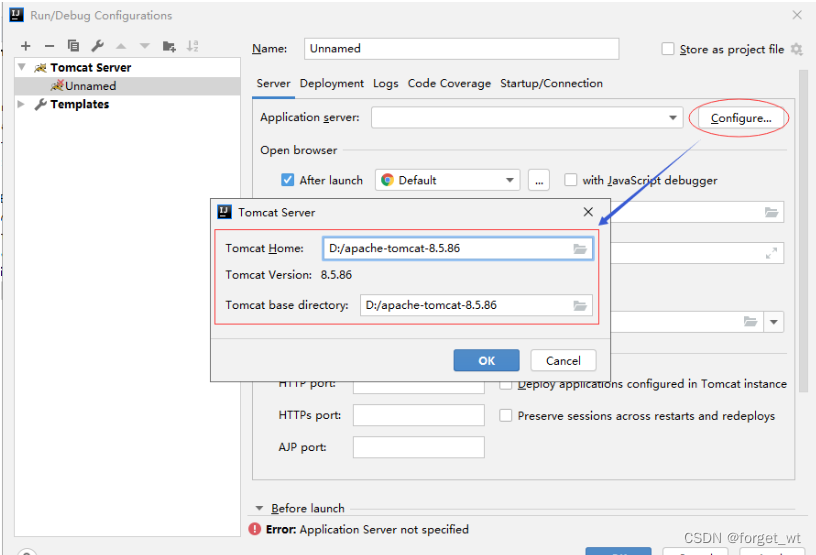The height and width of the screenshot is (555, 816).
Task: Collapse the Tomcat Server tree node
Action: tap(22, 67)
